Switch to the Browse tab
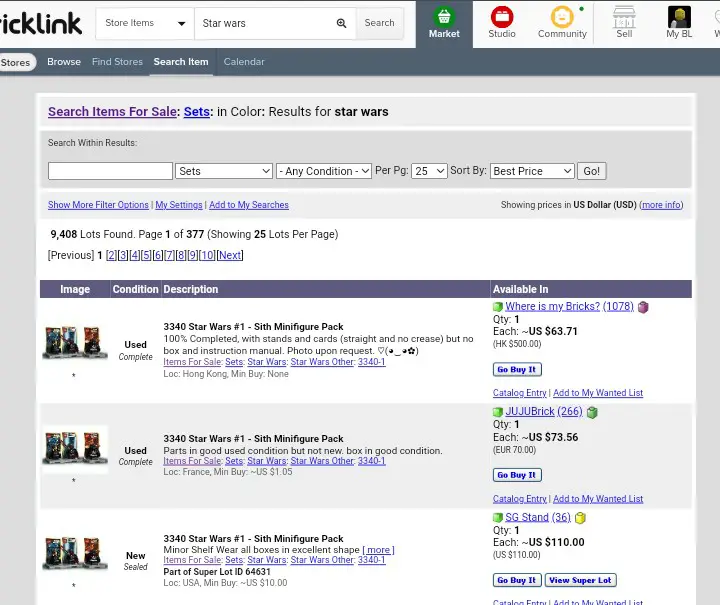720x605 pixels. [x=64, y=62]
